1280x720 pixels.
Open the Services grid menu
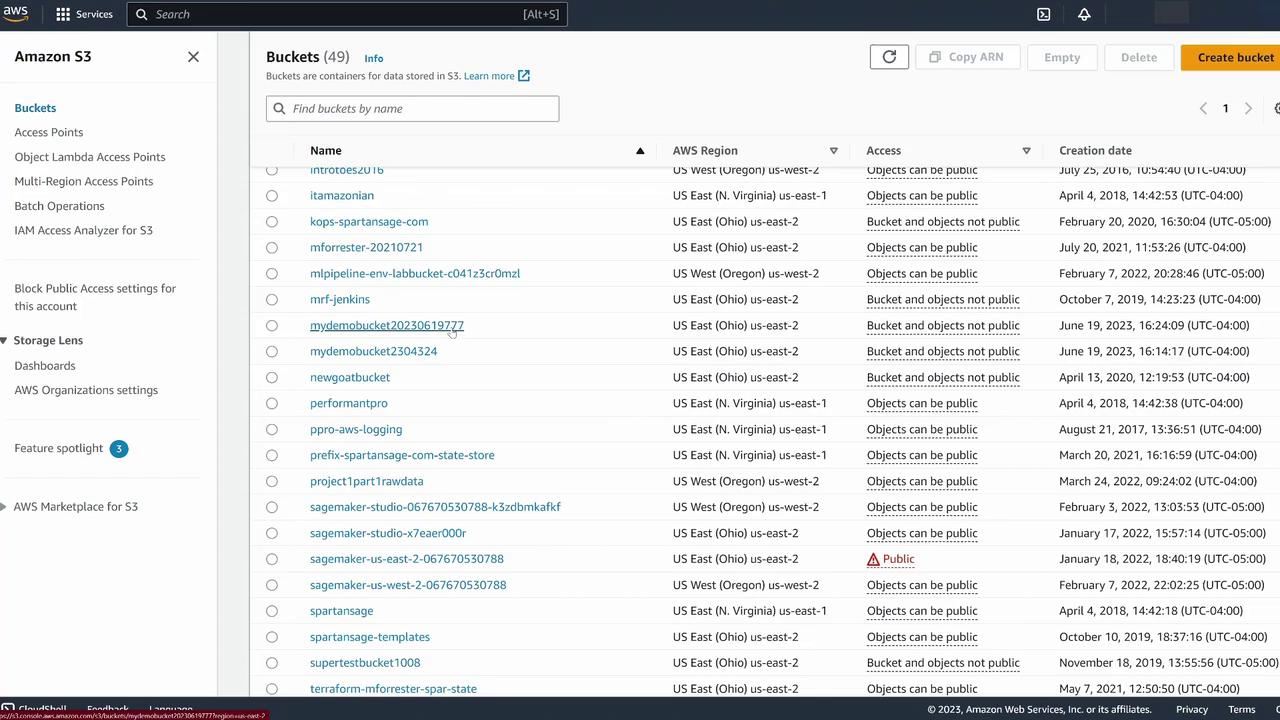click(x=84, y=14)
